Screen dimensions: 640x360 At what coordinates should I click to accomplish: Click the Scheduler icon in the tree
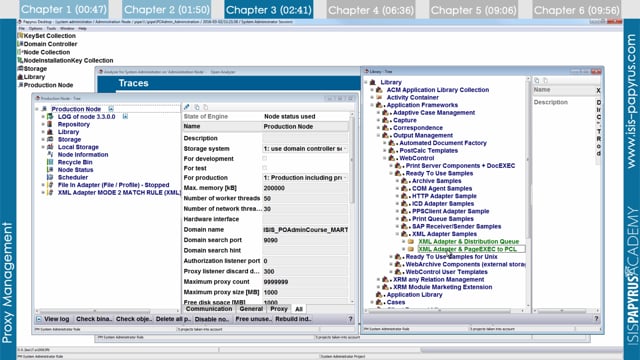pos(50,177)
